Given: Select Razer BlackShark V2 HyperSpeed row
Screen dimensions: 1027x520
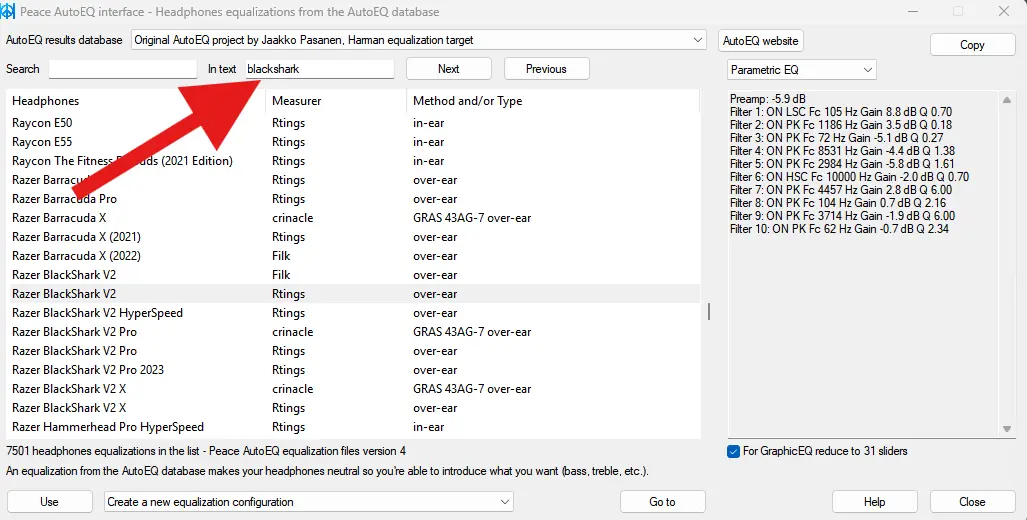Looking at the screenshot, I should [353, 312].
